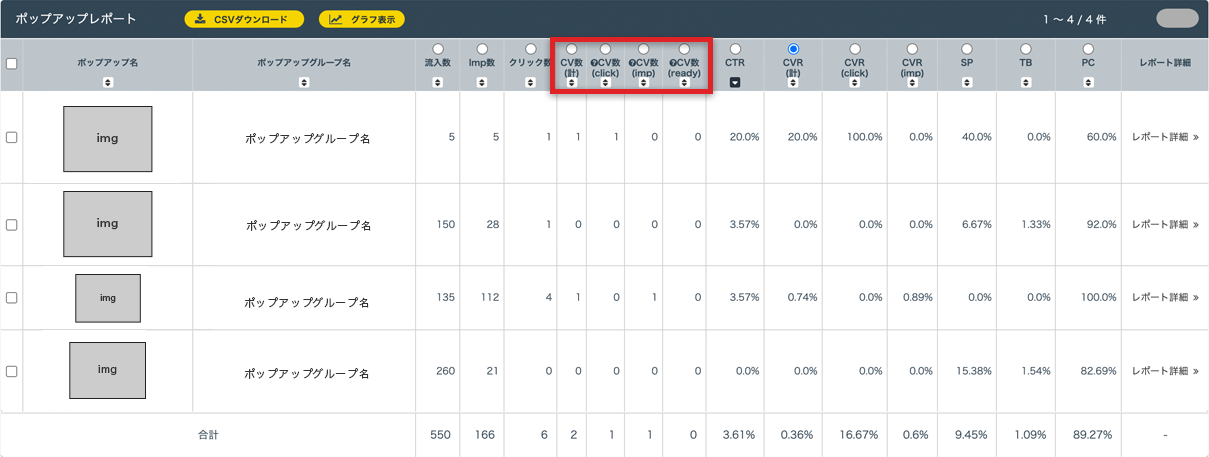The height and width of the screenshot is (457, 1209).
Task: Open レポート詳細 link in first row
Action: tap(1165, 138)
